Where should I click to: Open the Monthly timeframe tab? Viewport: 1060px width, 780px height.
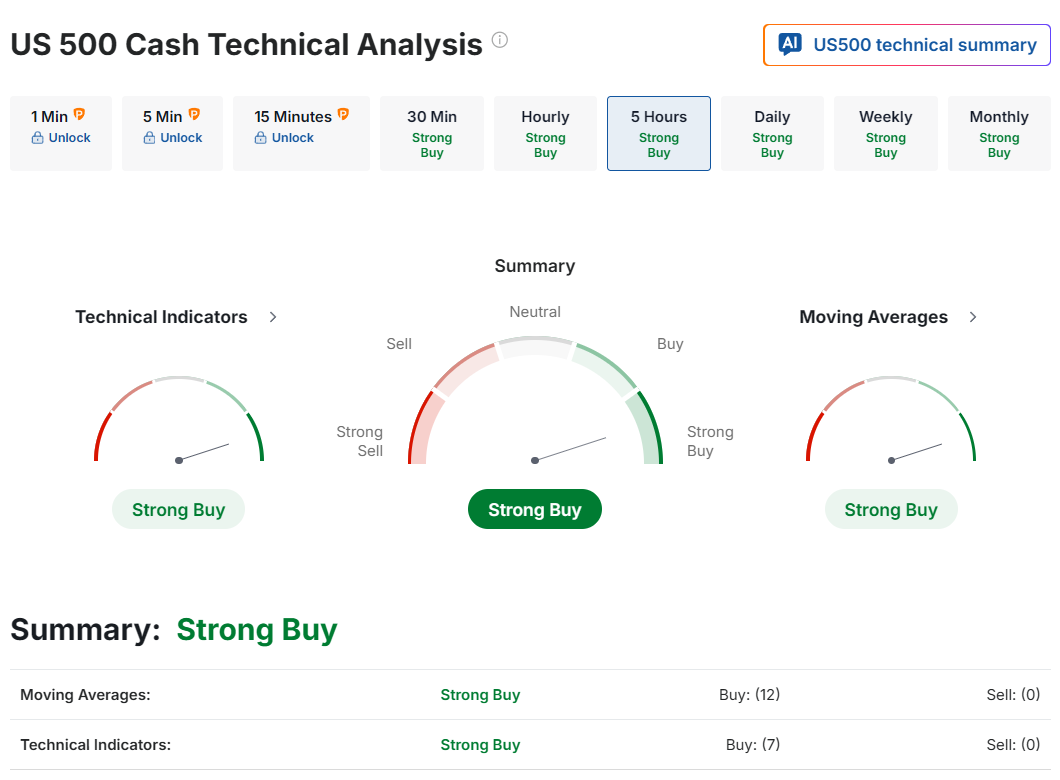pyautogui.click(x=999, y=133)
